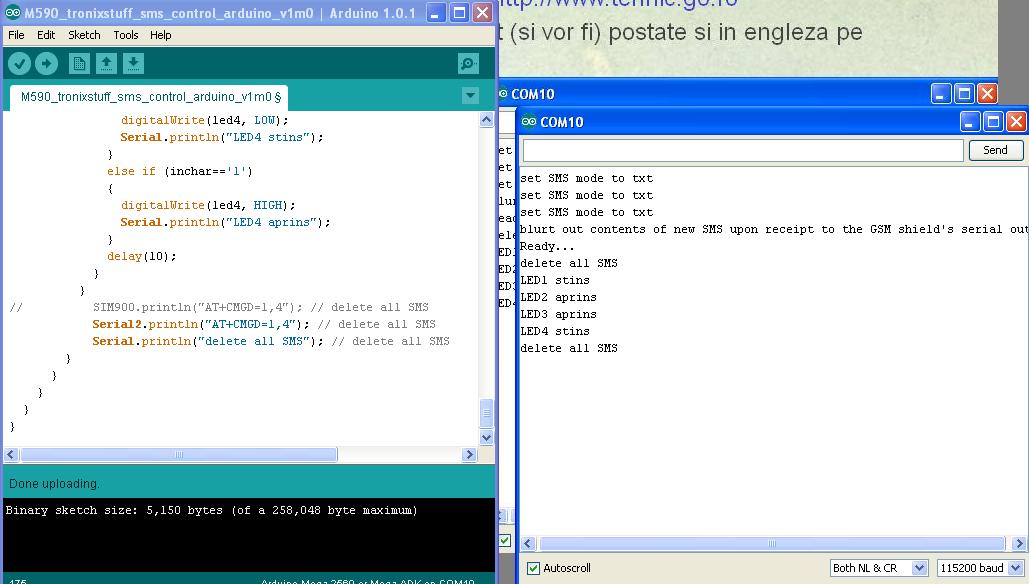This screenshot has width=1029, height=584.
Task: Create a new sketch via toolbar icon
Action: (81, 63)
